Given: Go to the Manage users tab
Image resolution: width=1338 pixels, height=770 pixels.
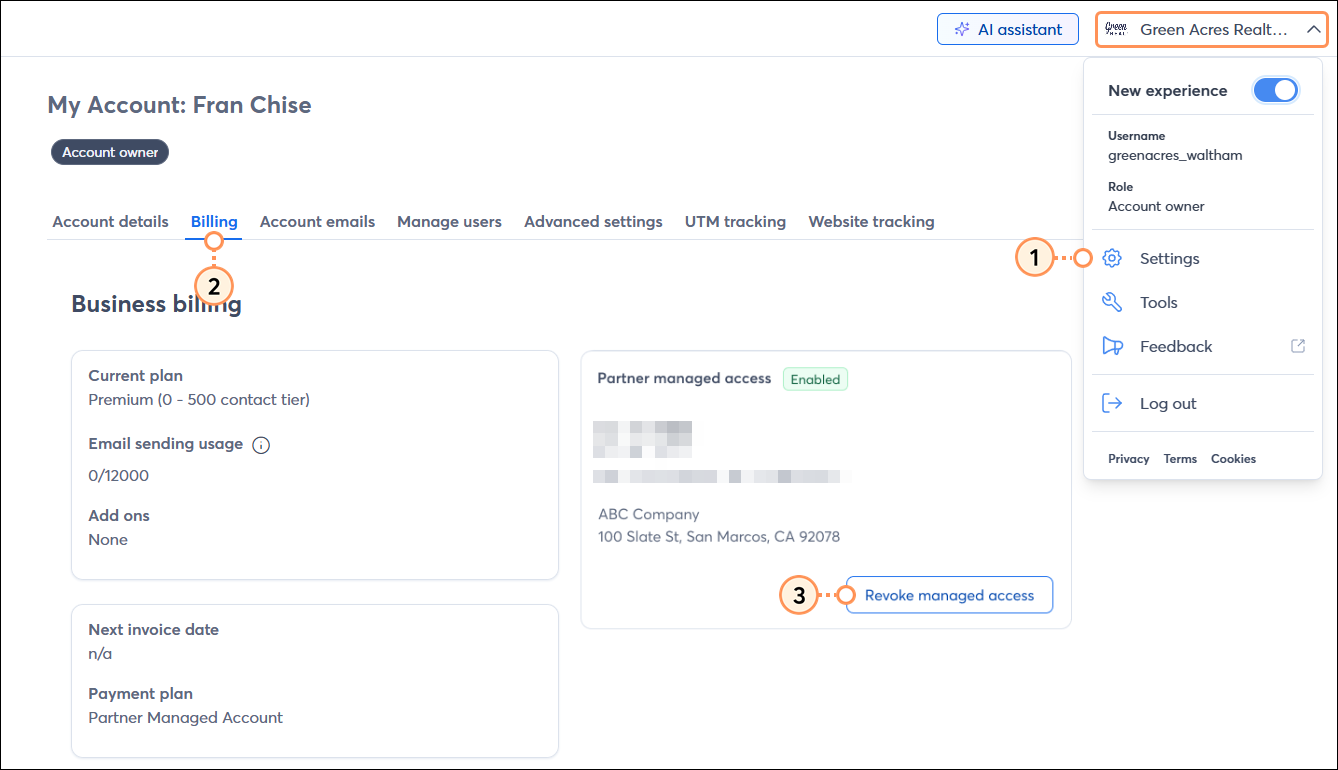Looking at the screenshot, I should coord(449,221).
